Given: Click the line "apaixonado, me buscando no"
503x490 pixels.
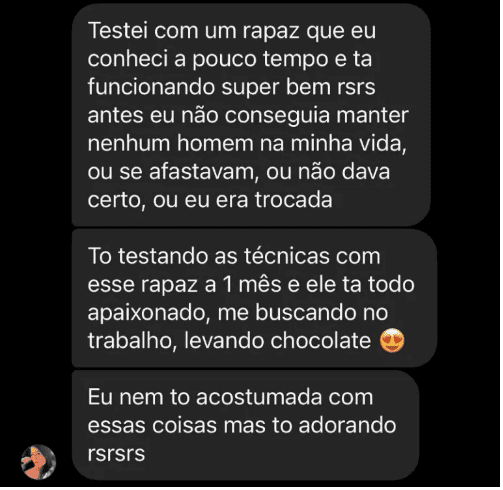Looking at the screenshot, I should point(239,315).
